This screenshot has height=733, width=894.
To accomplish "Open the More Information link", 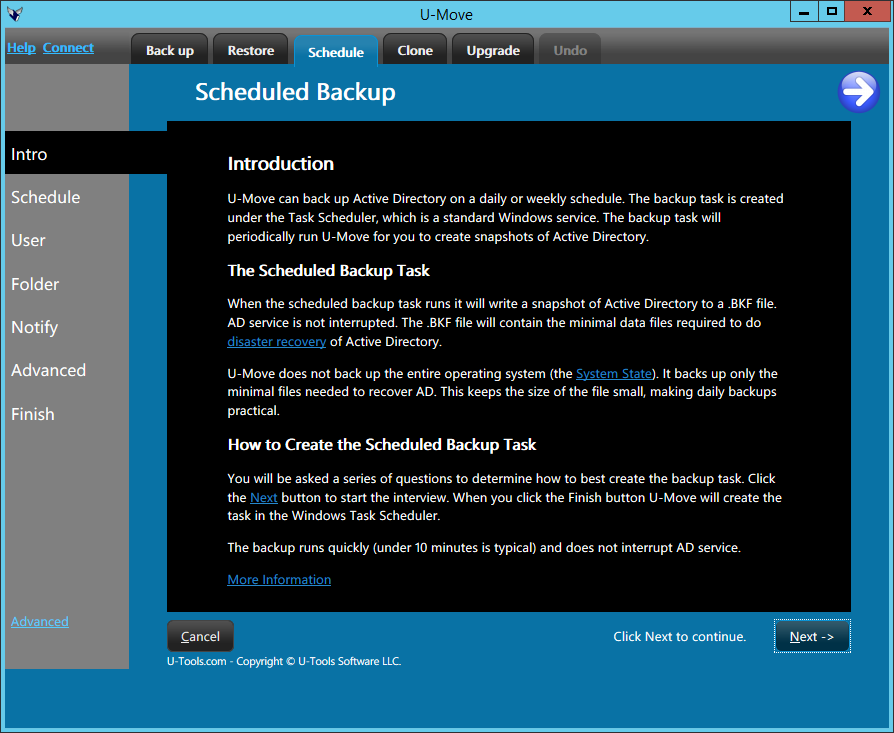I will [x=279, y=580].
